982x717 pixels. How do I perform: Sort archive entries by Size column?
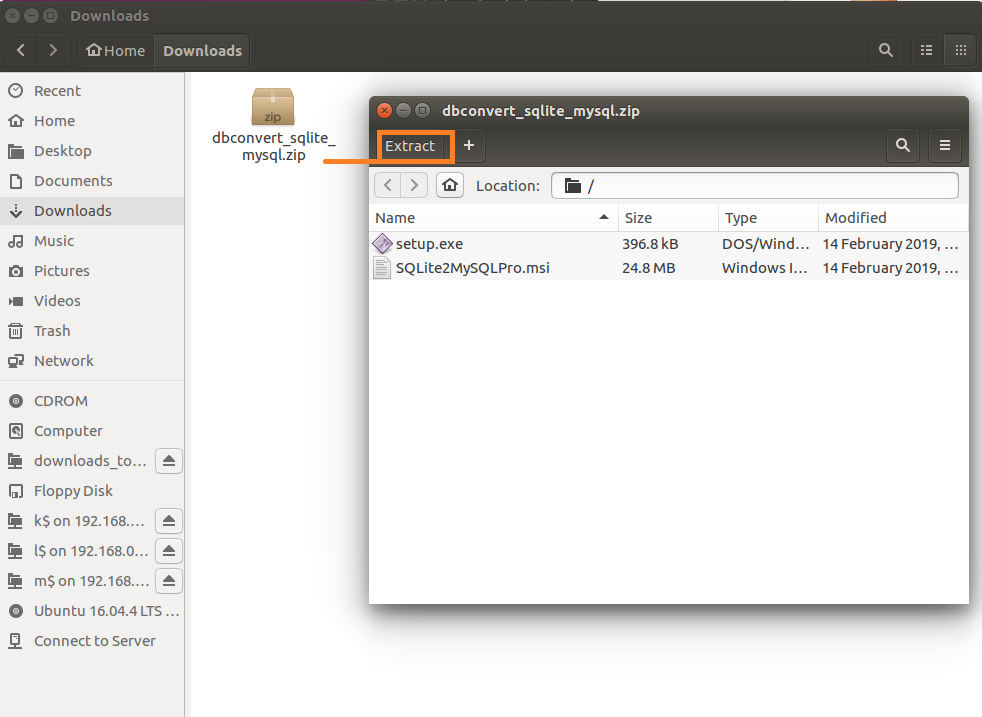668,218
